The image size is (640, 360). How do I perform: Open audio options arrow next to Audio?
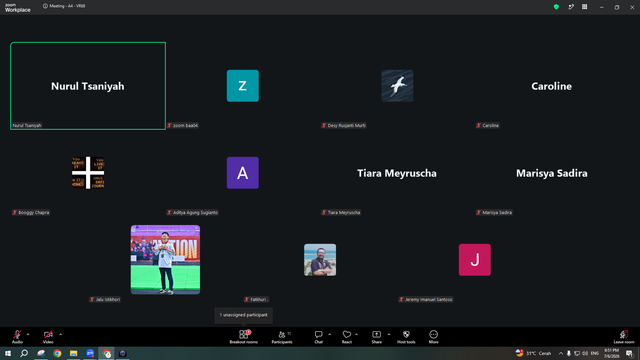(x=28, y=334)
